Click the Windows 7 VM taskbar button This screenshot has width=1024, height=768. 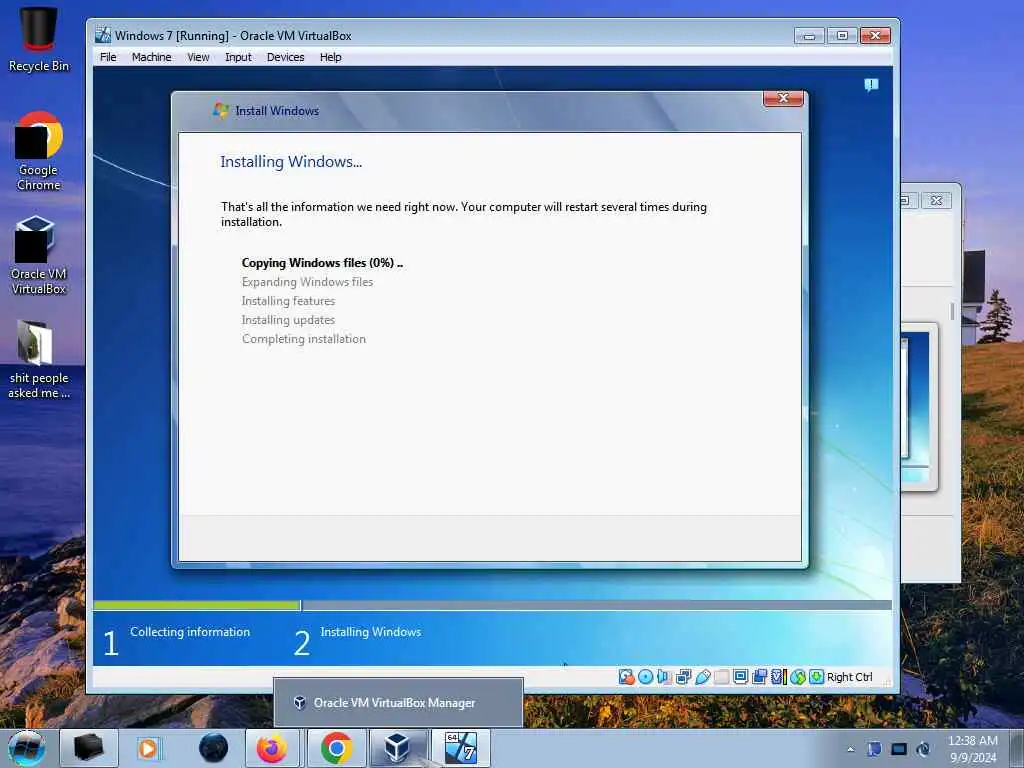tap(460, 748)
